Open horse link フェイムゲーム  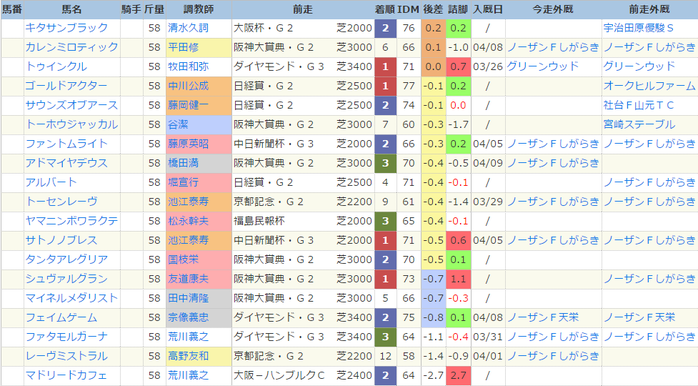click(61, 317)
